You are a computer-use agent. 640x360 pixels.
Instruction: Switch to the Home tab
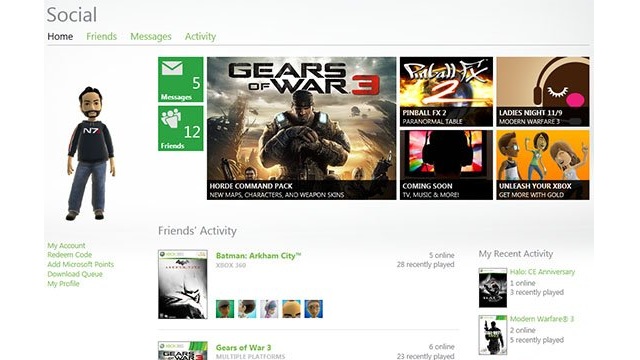60,36
